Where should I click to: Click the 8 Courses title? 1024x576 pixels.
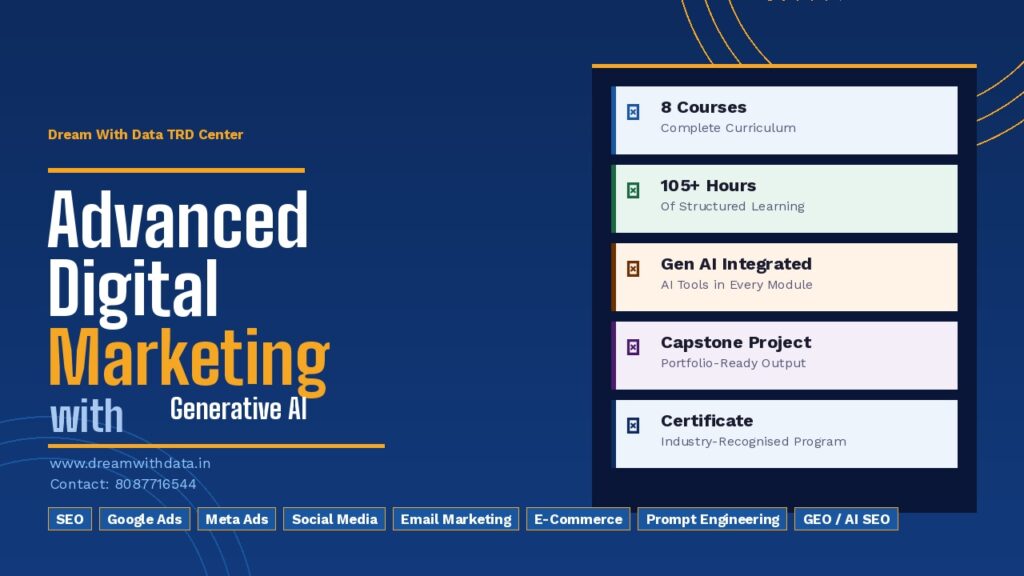point(703,107)
